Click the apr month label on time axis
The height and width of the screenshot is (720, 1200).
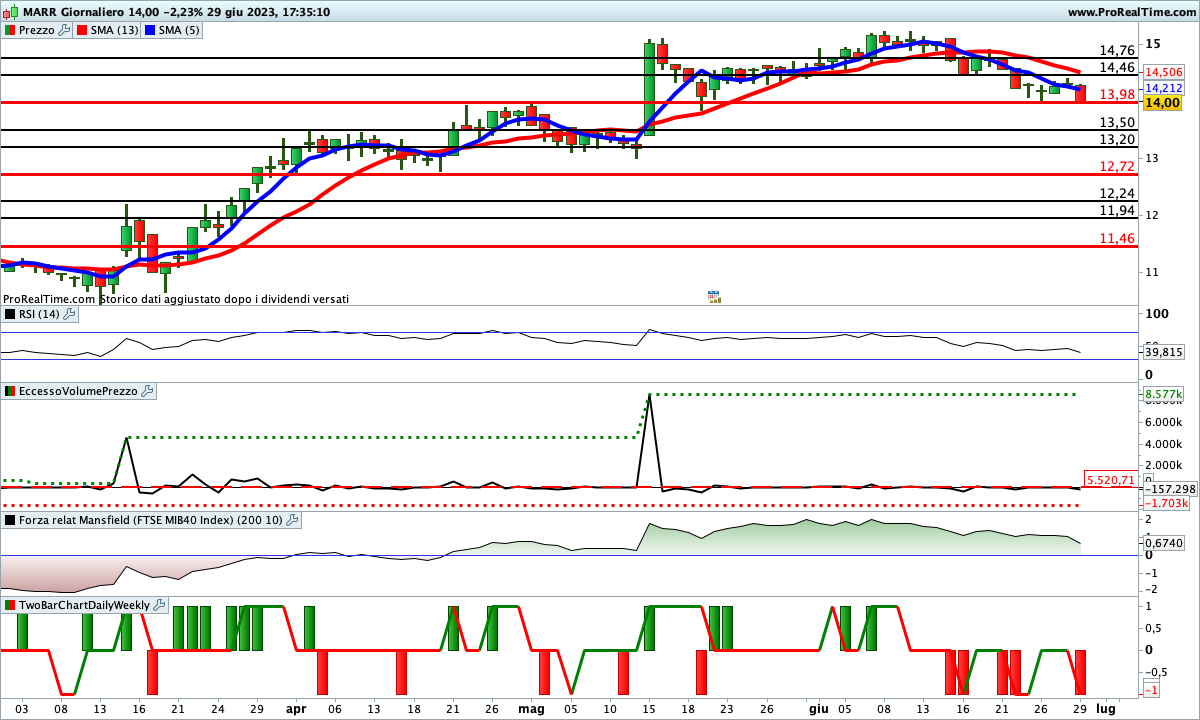point(296,708)
